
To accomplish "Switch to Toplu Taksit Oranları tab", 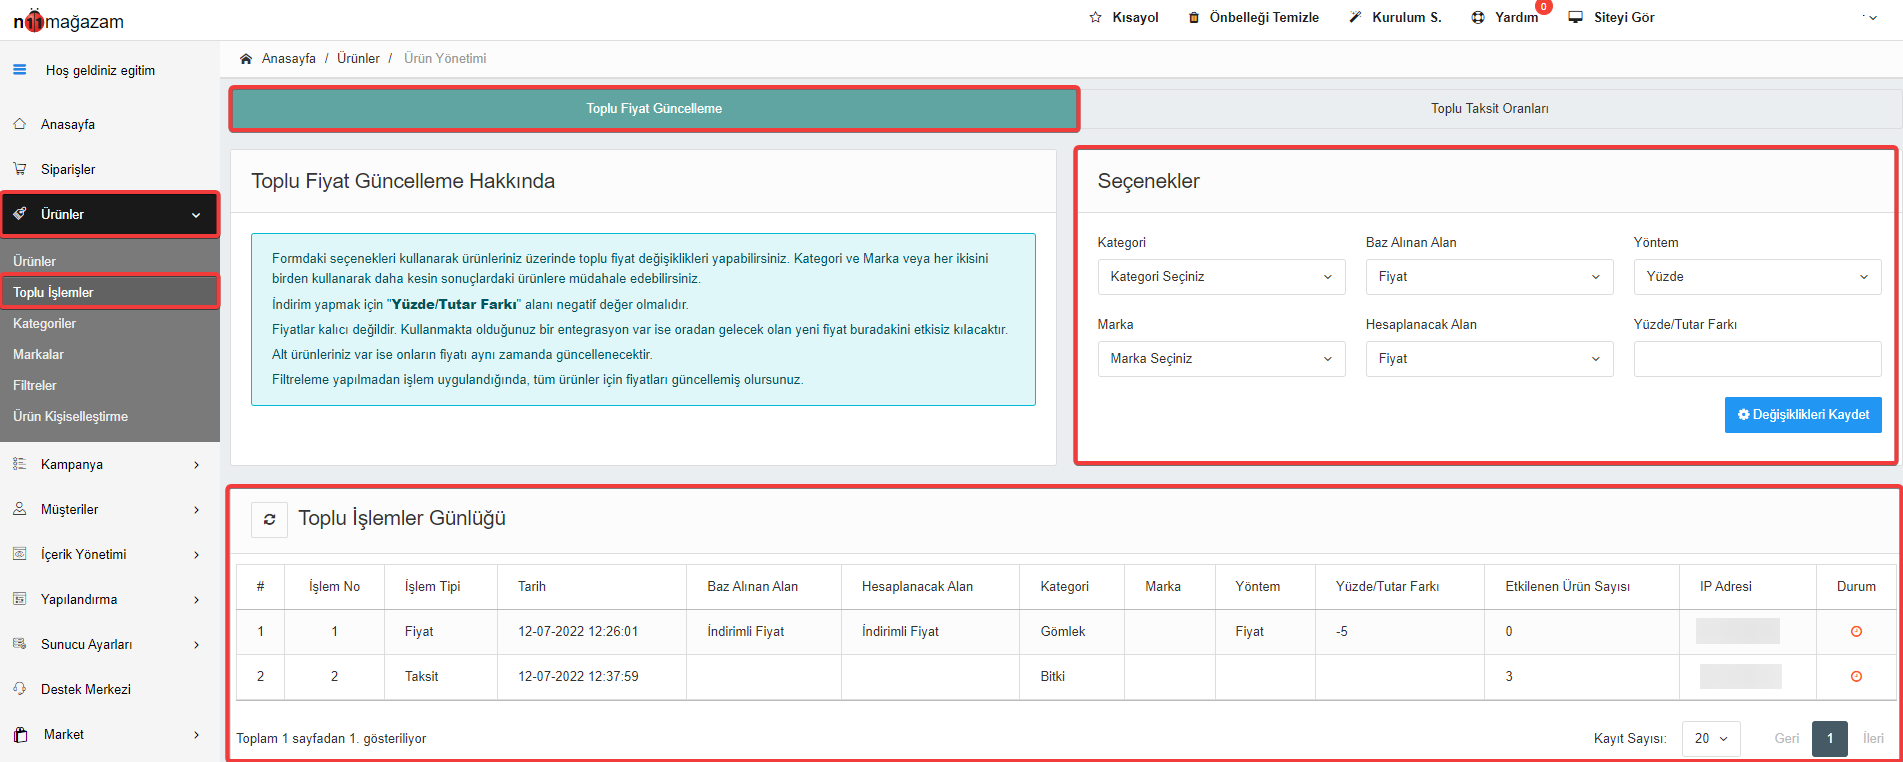I will click(x=1489, y=109).
